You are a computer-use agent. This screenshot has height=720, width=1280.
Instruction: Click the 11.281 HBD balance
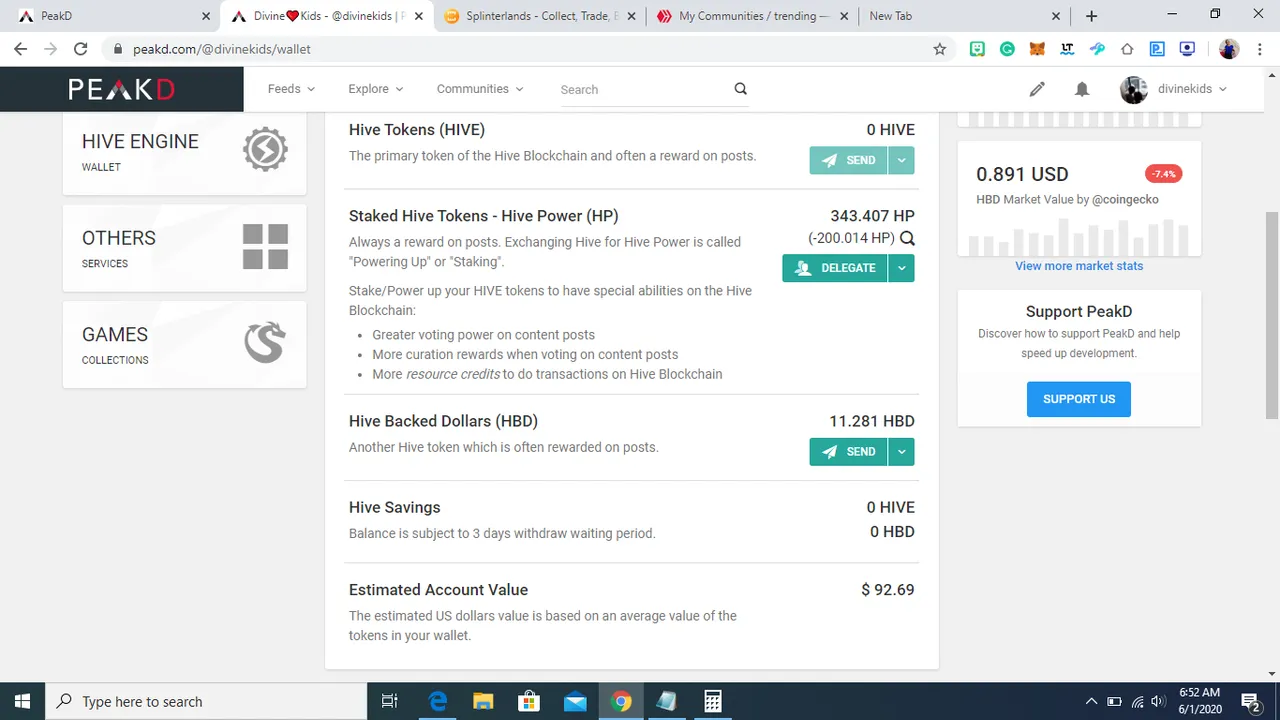pos(872,421)
